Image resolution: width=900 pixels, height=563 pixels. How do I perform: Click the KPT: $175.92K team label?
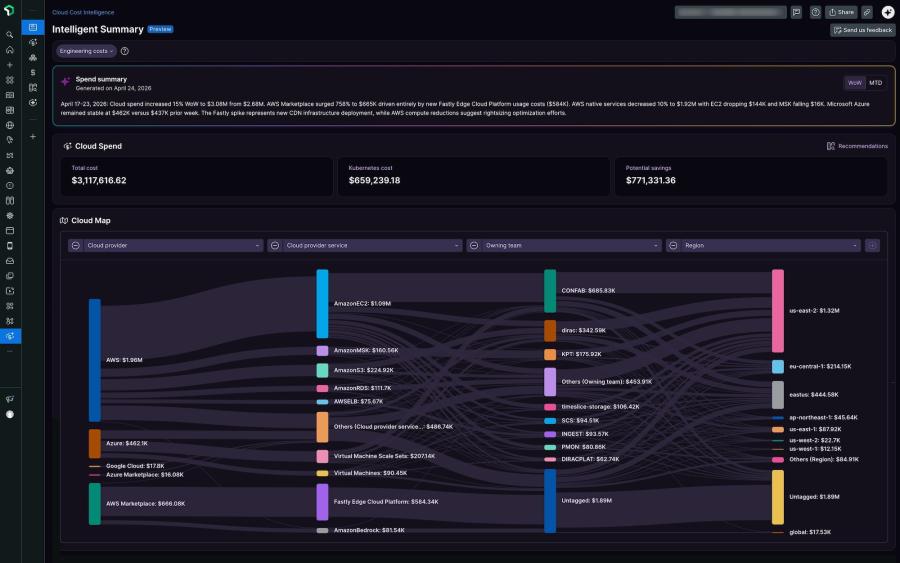(581, 354)
